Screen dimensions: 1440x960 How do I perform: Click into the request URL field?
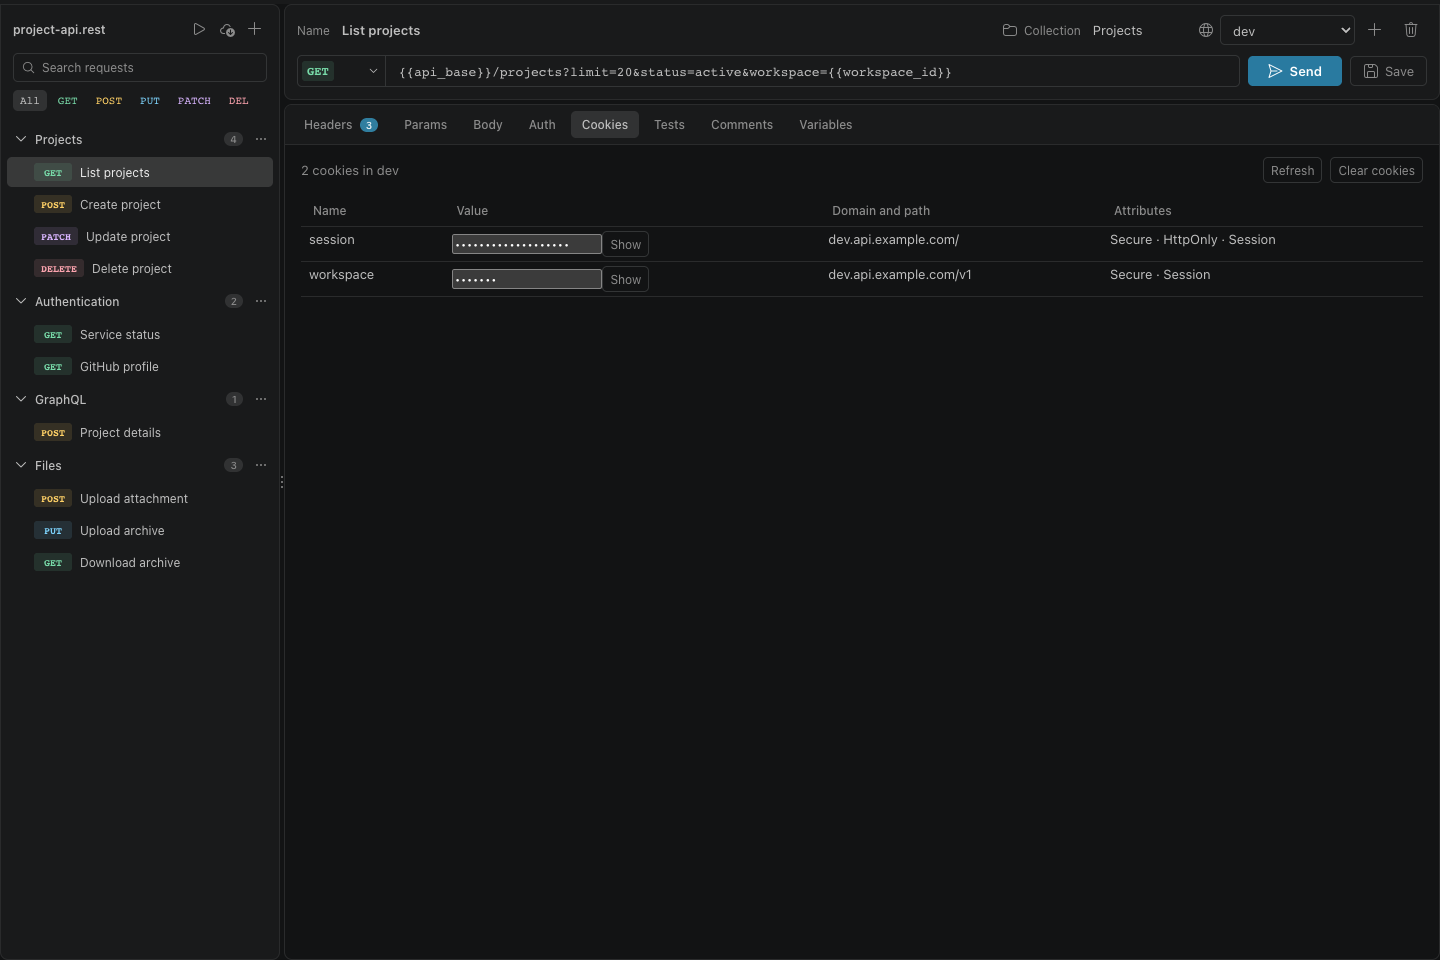click(812, 72)
